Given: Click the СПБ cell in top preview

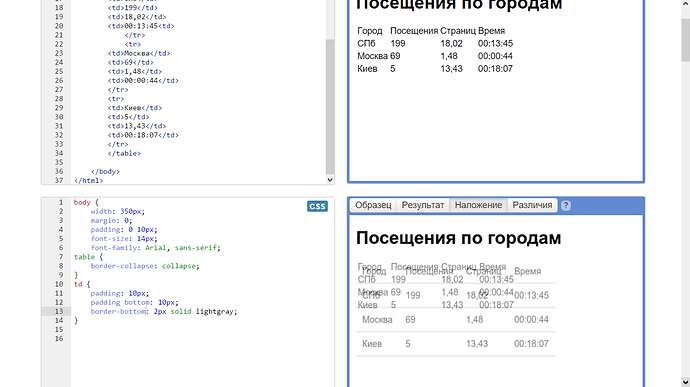Looking at the screenshot, I should 366,44.
